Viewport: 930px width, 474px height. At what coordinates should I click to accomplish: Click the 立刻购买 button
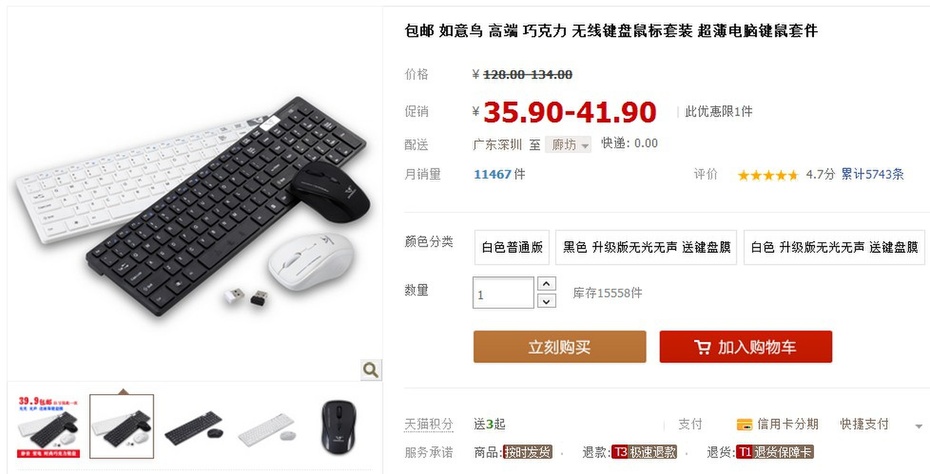click(x=559, y=347)
